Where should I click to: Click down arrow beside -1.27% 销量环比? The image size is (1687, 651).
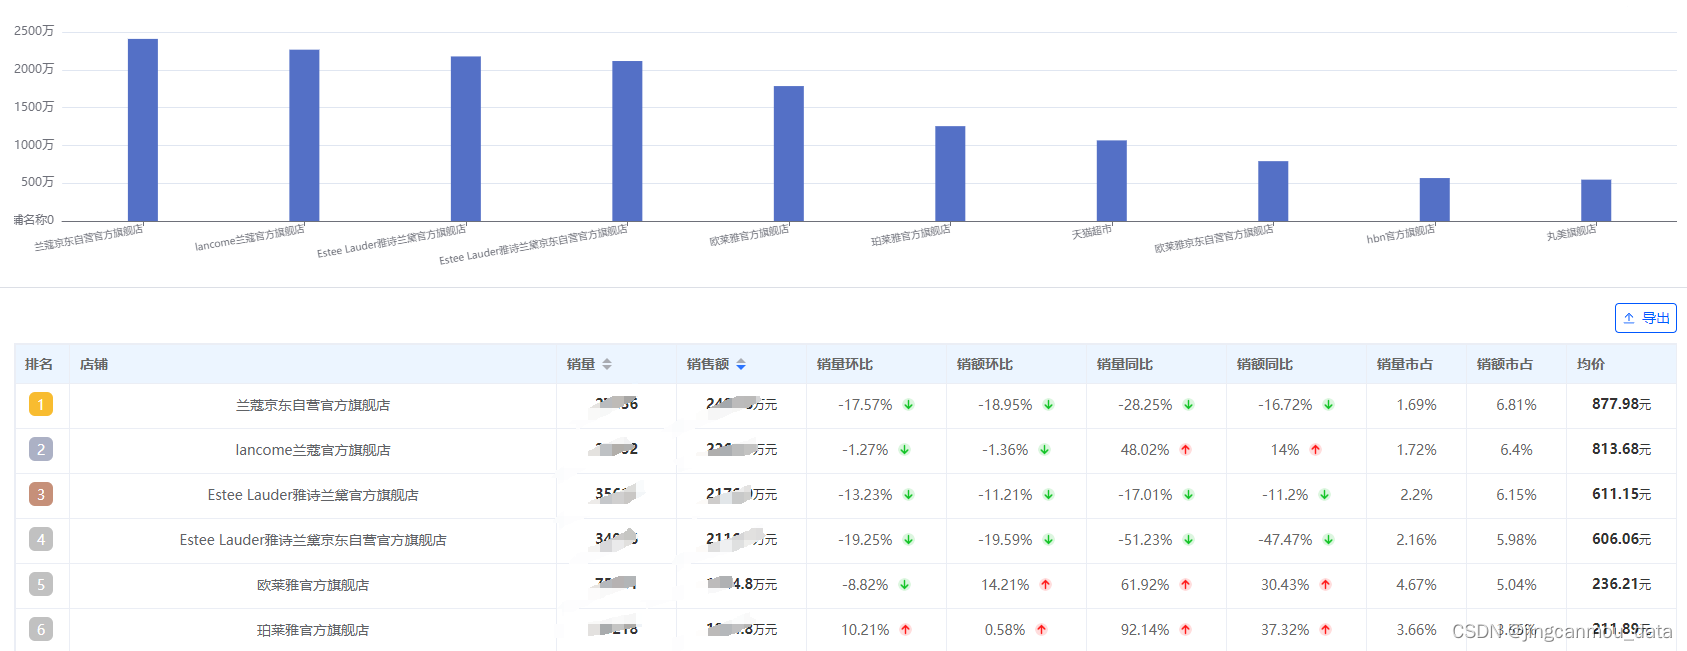pyautogui.click(x=904, y=450)
